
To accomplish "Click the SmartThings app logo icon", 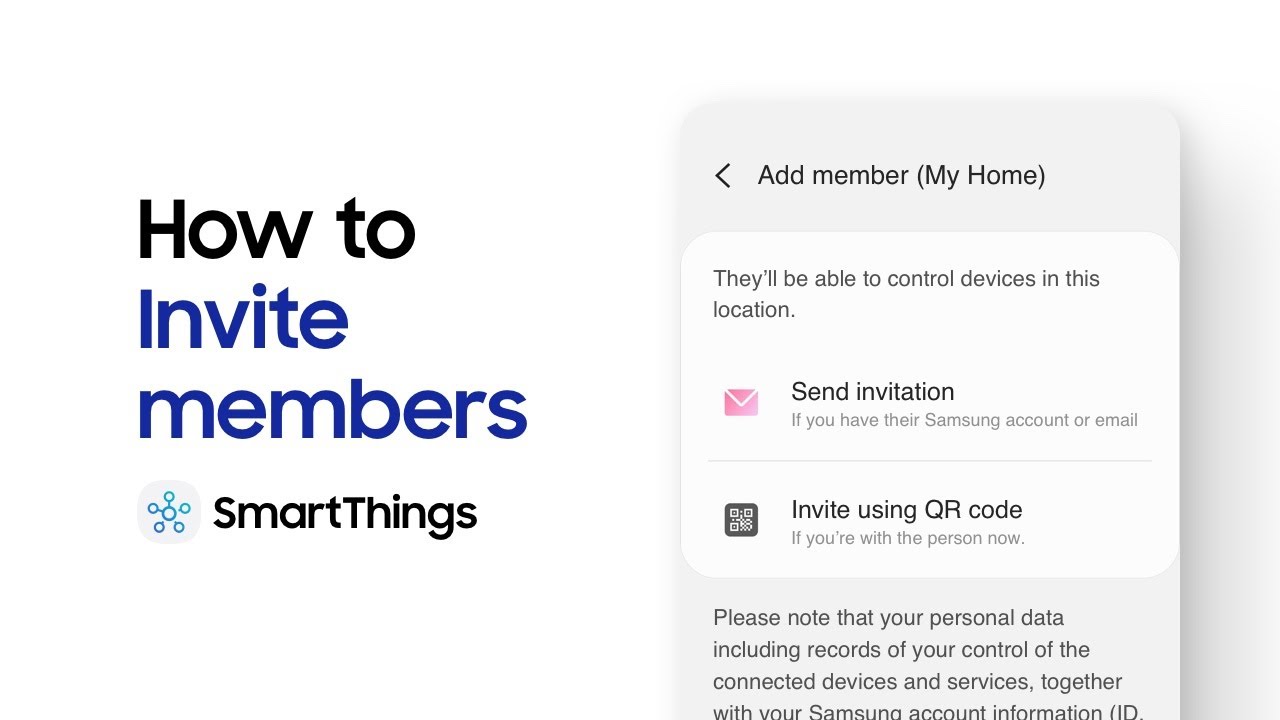I will tap(169, 512).
